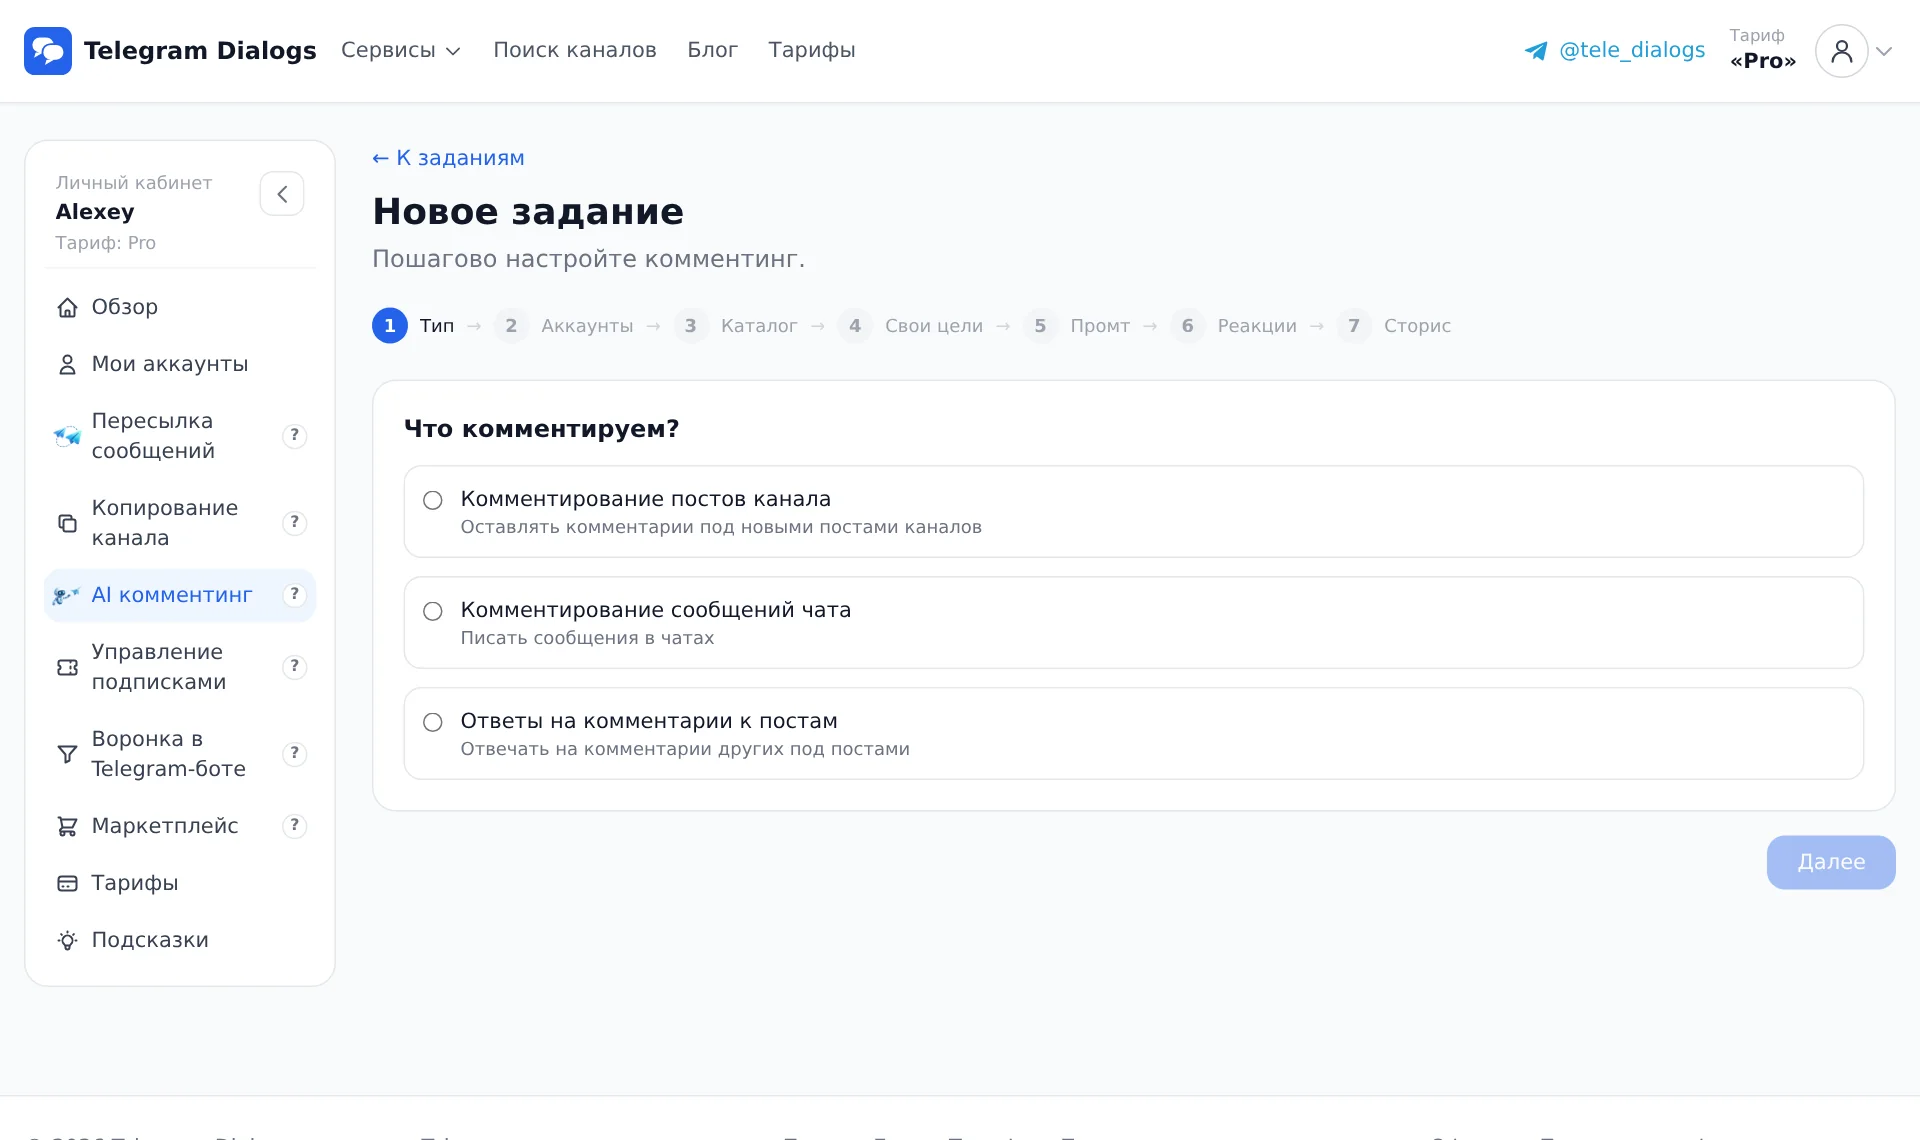Open Подсказки in the sidebar
1920x1140 pixels.
tap(180, 940)
